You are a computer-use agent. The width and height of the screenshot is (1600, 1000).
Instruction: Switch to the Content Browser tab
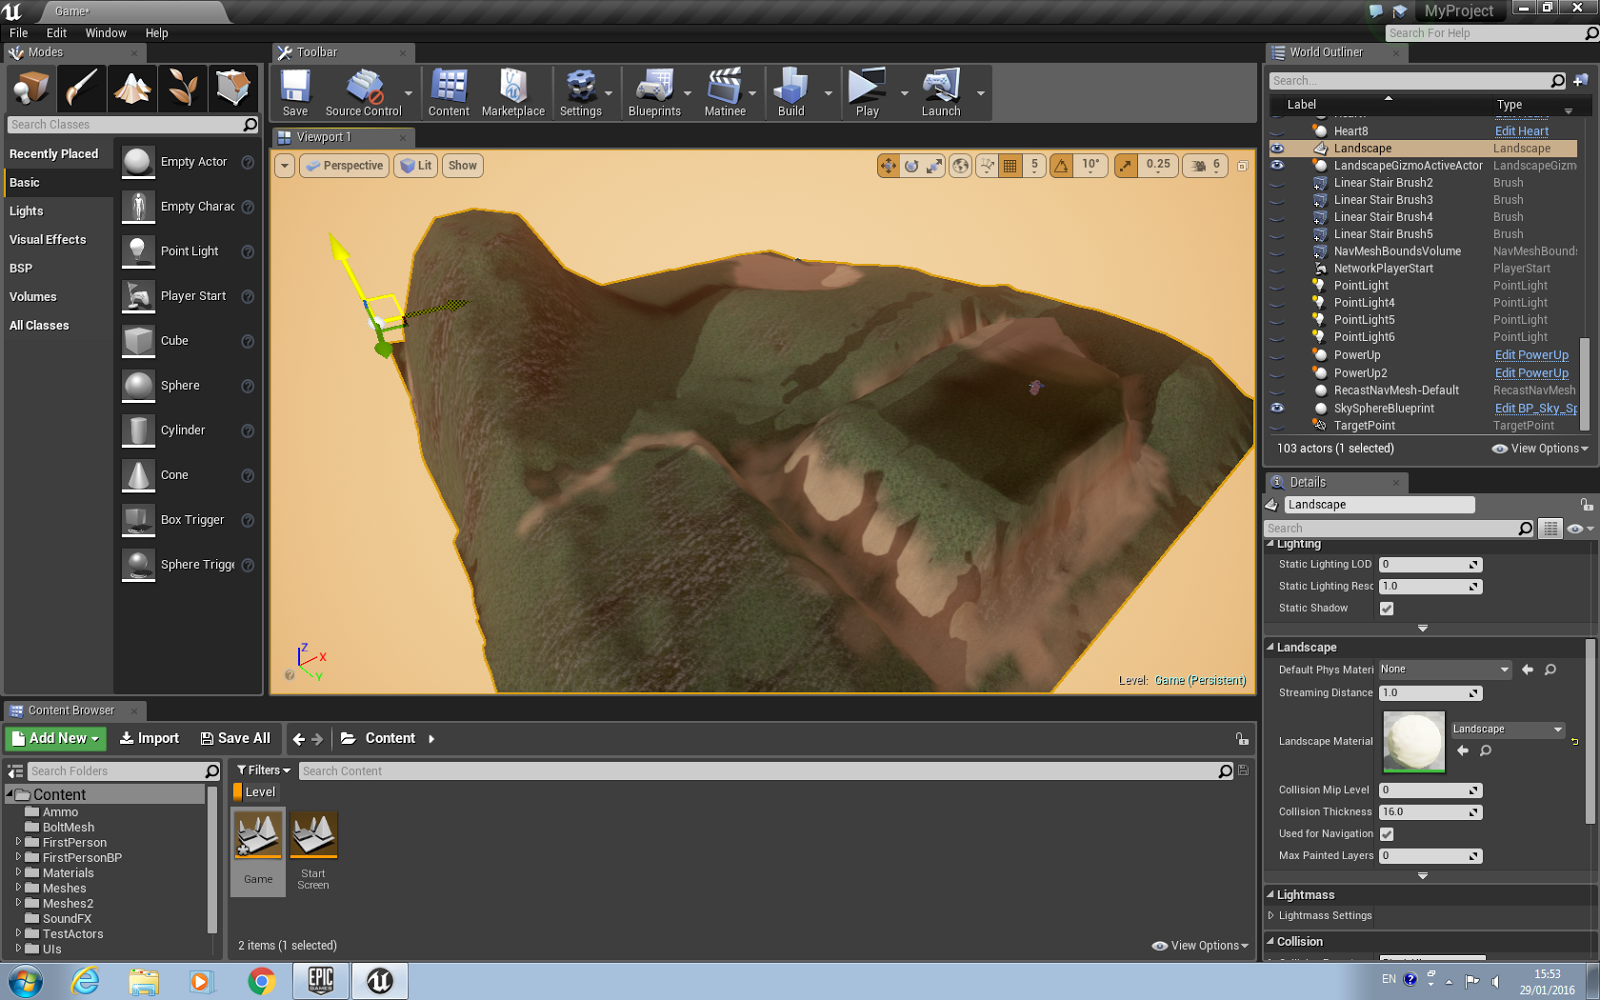click(x=74, y=710)
